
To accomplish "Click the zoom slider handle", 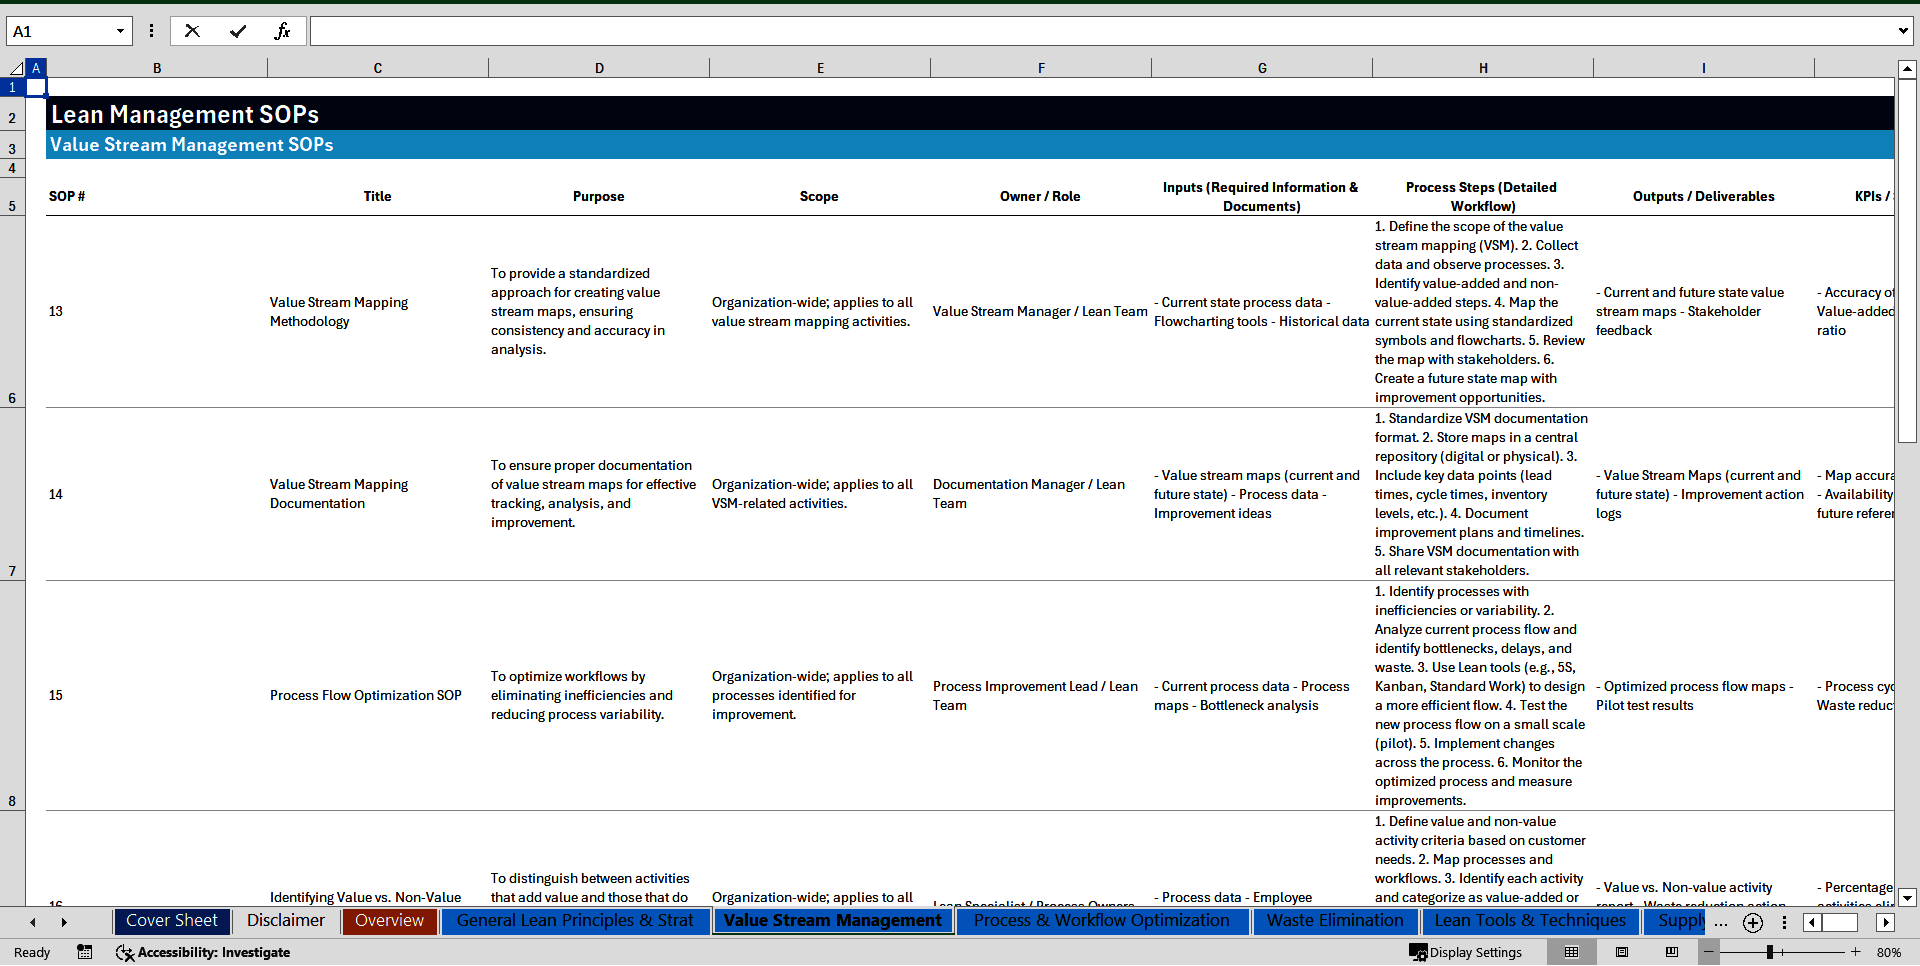I will point(1770,952).
